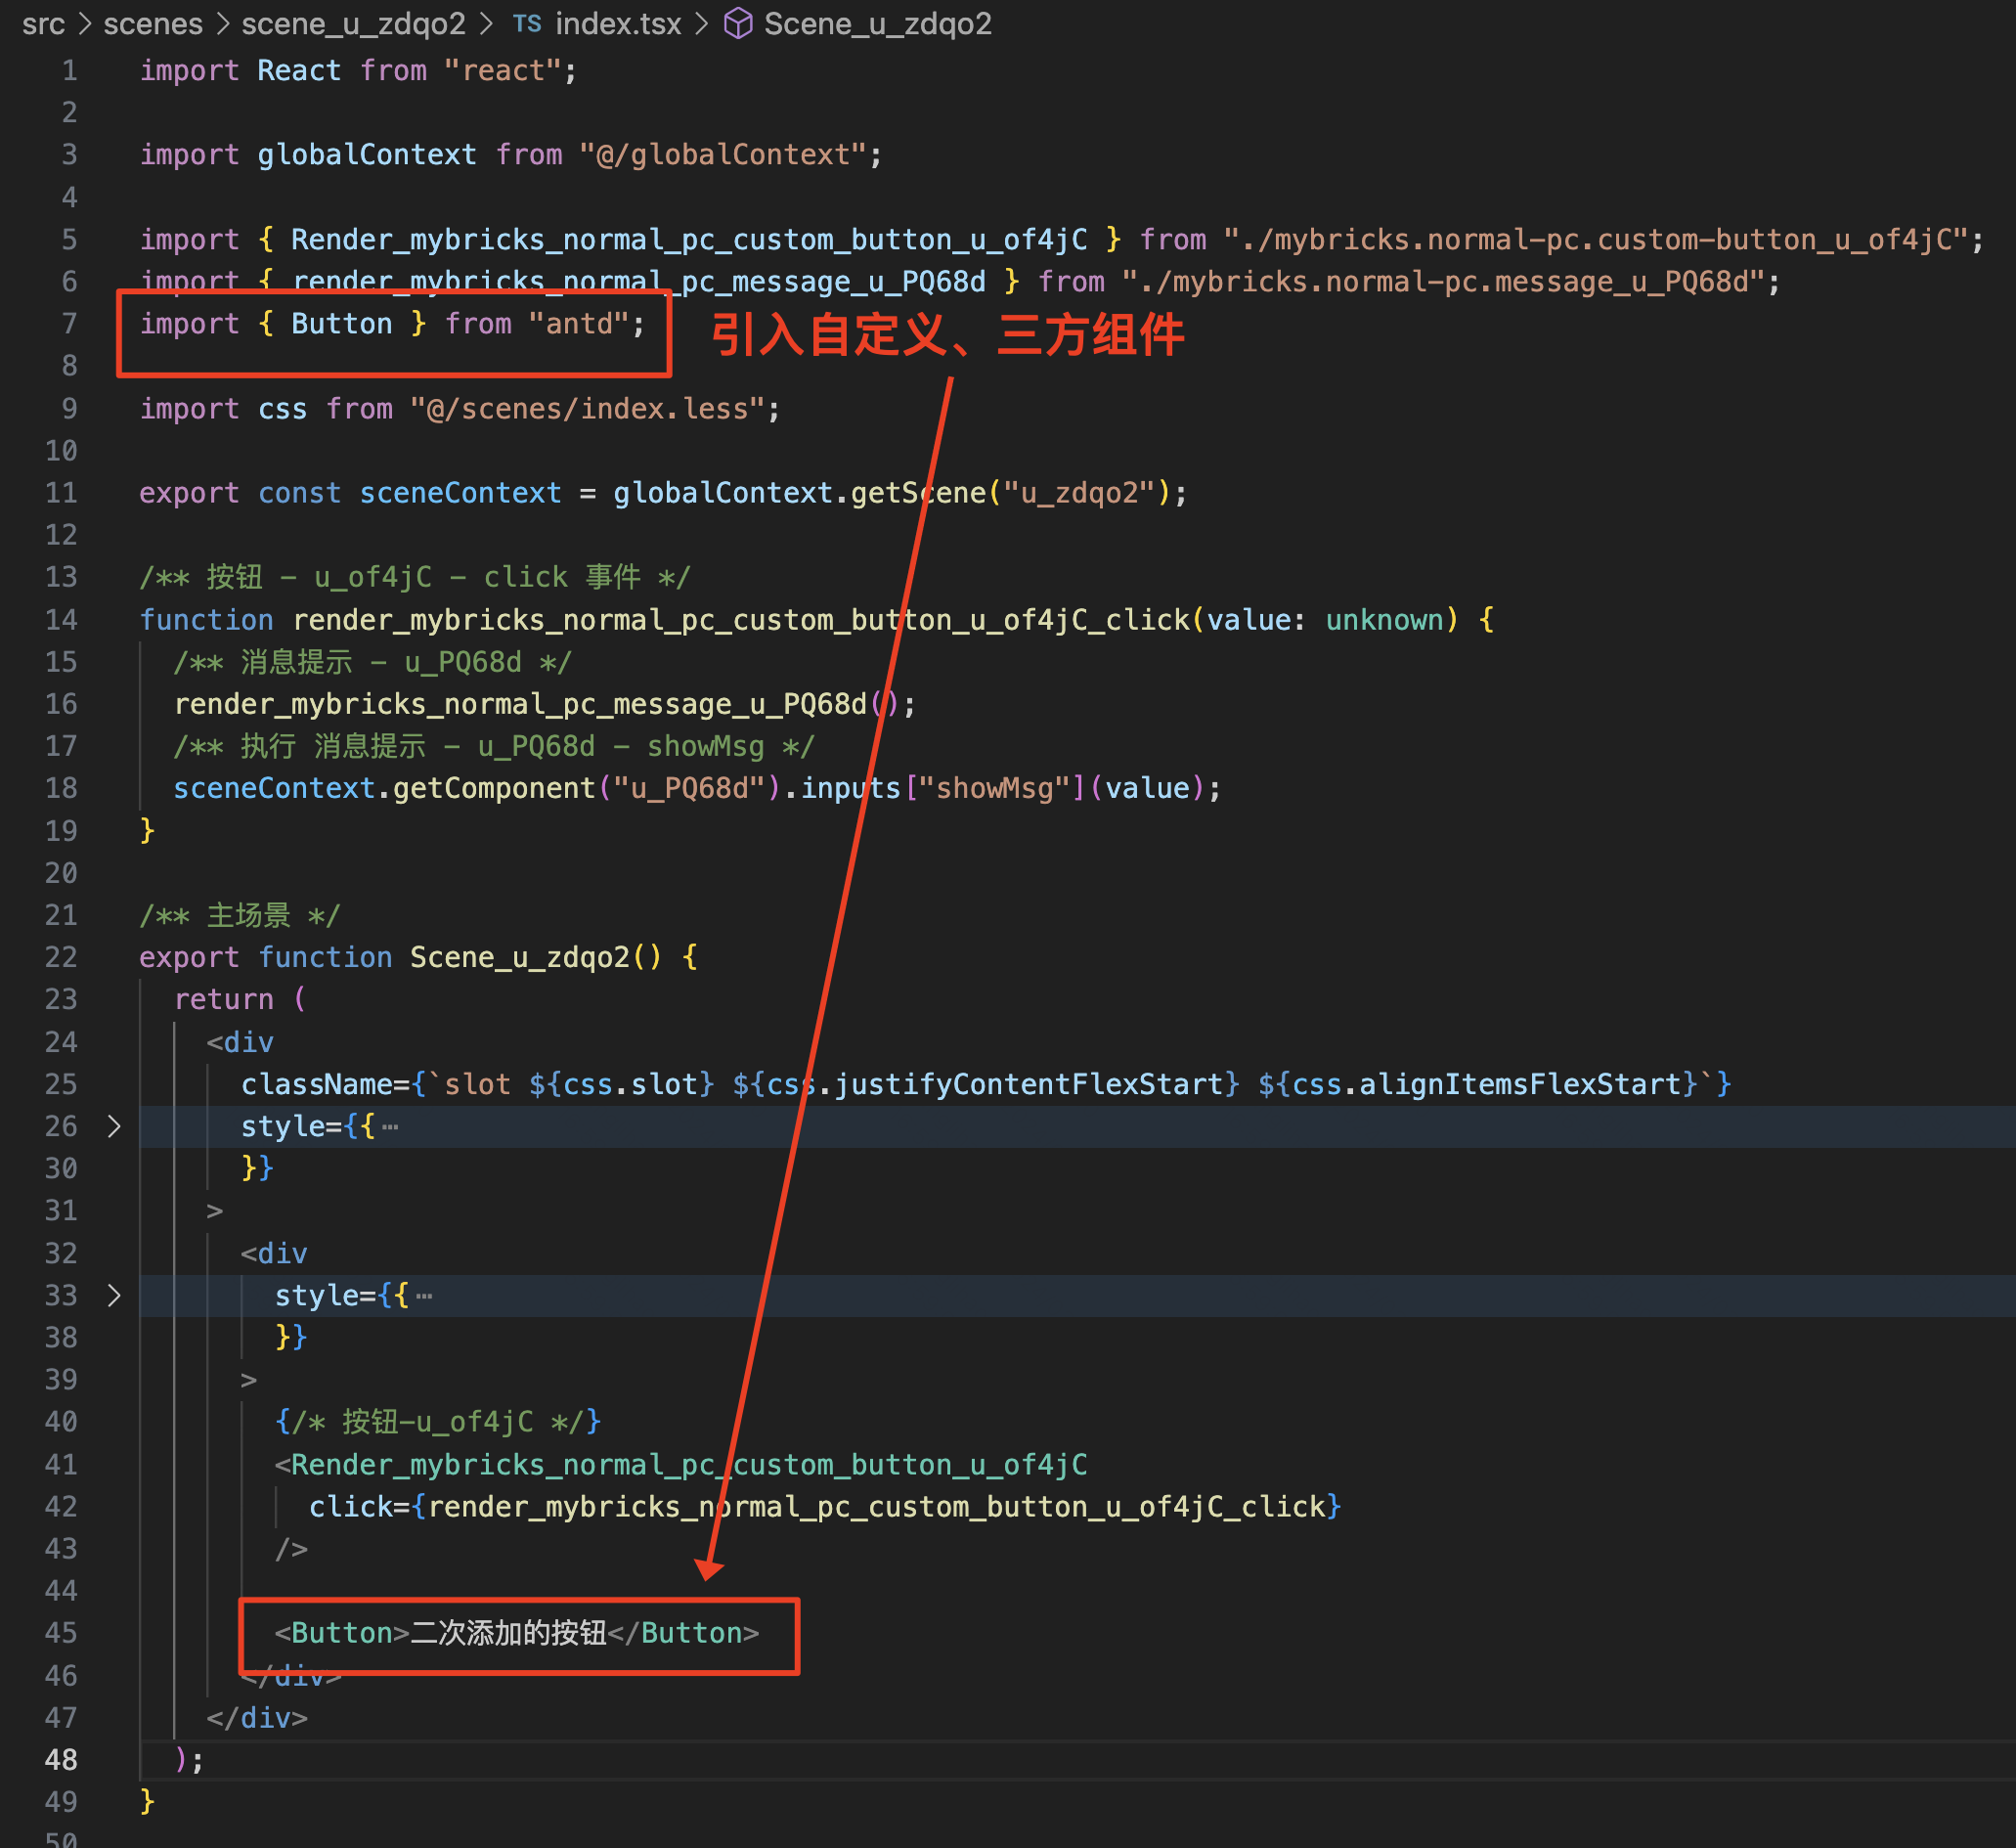Viewport: 2016px width, 1848px height.
Task: Click JSX comment '按钮-u_of4jC' on line 40
Action: pos(437,1422)
